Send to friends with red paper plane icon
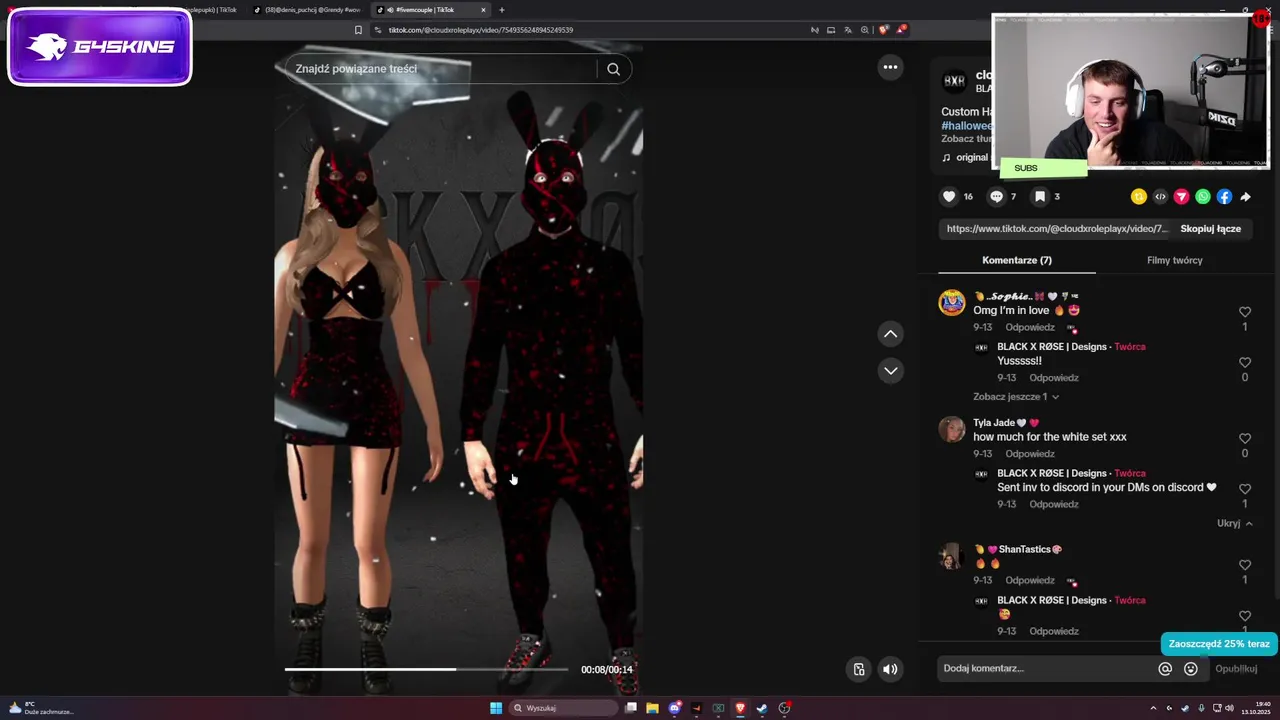 click(1181, 197)
